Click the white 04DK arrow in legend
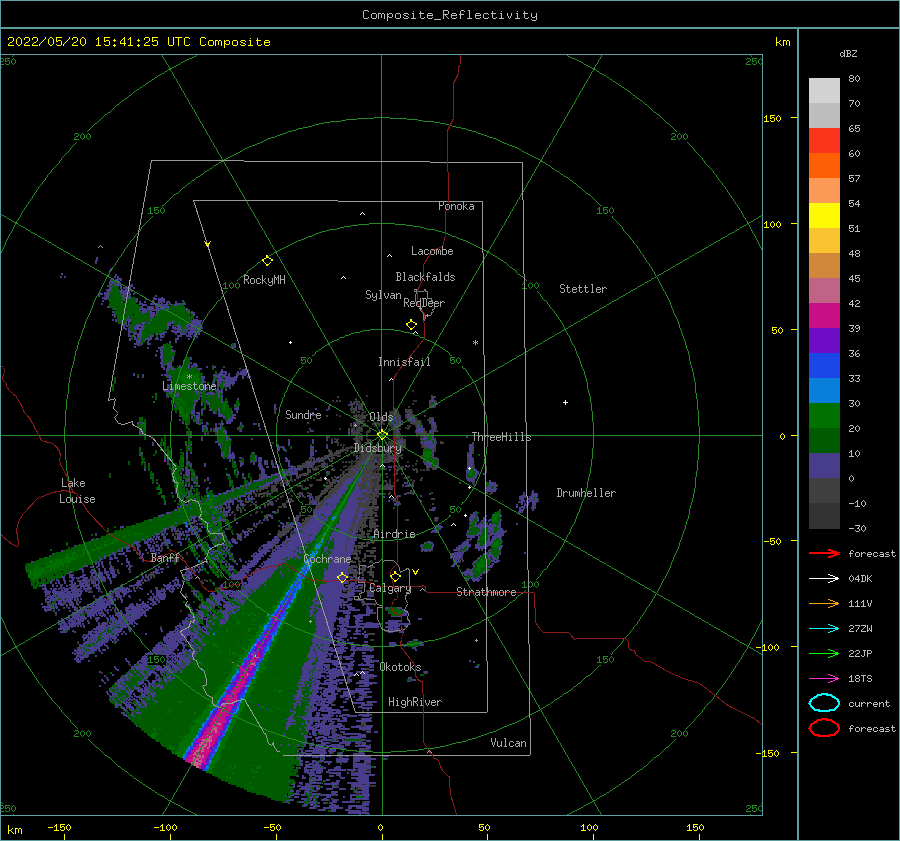Image resolution: width=900 pixels, height=841 pixels. (x=824, y=579)
